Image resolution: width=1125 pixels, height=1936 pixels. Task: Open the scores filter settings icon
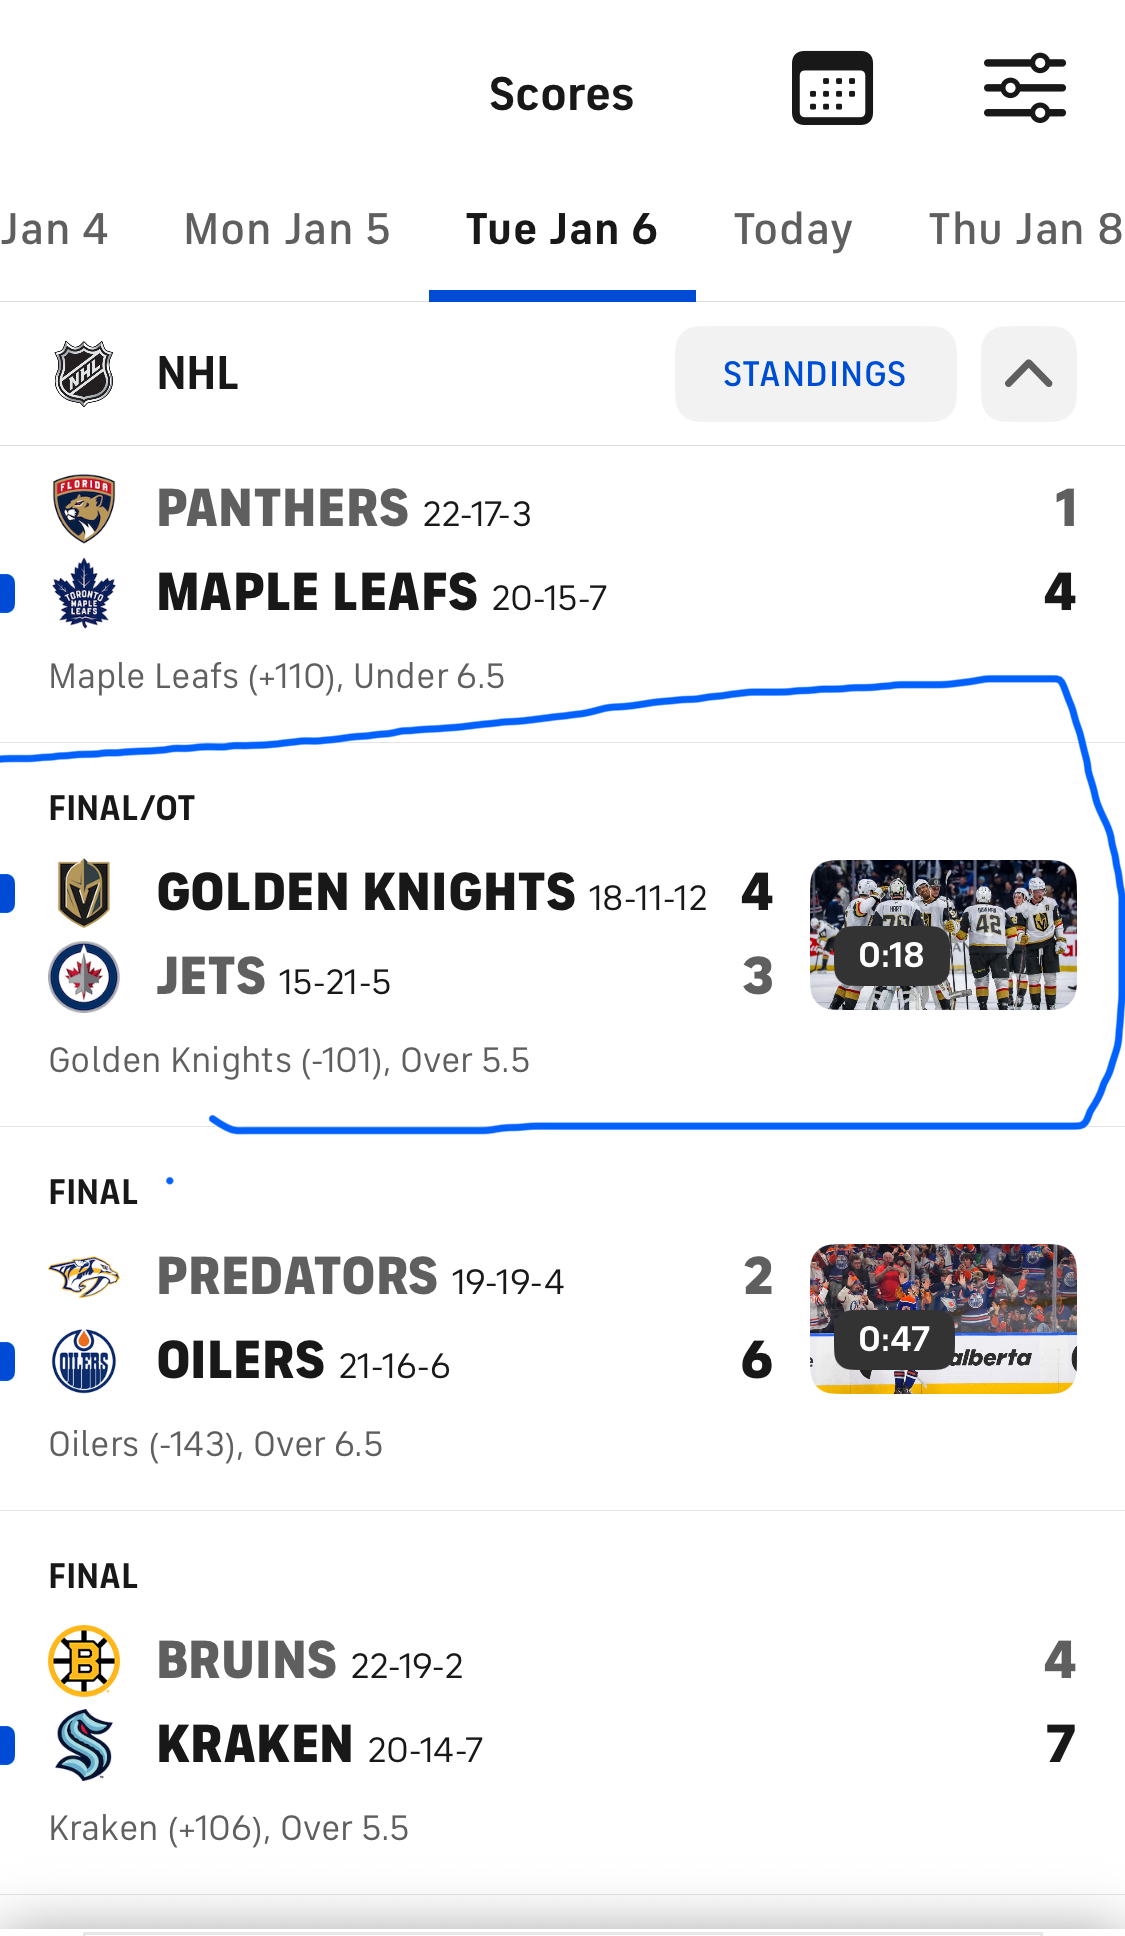coord(1024,89)
